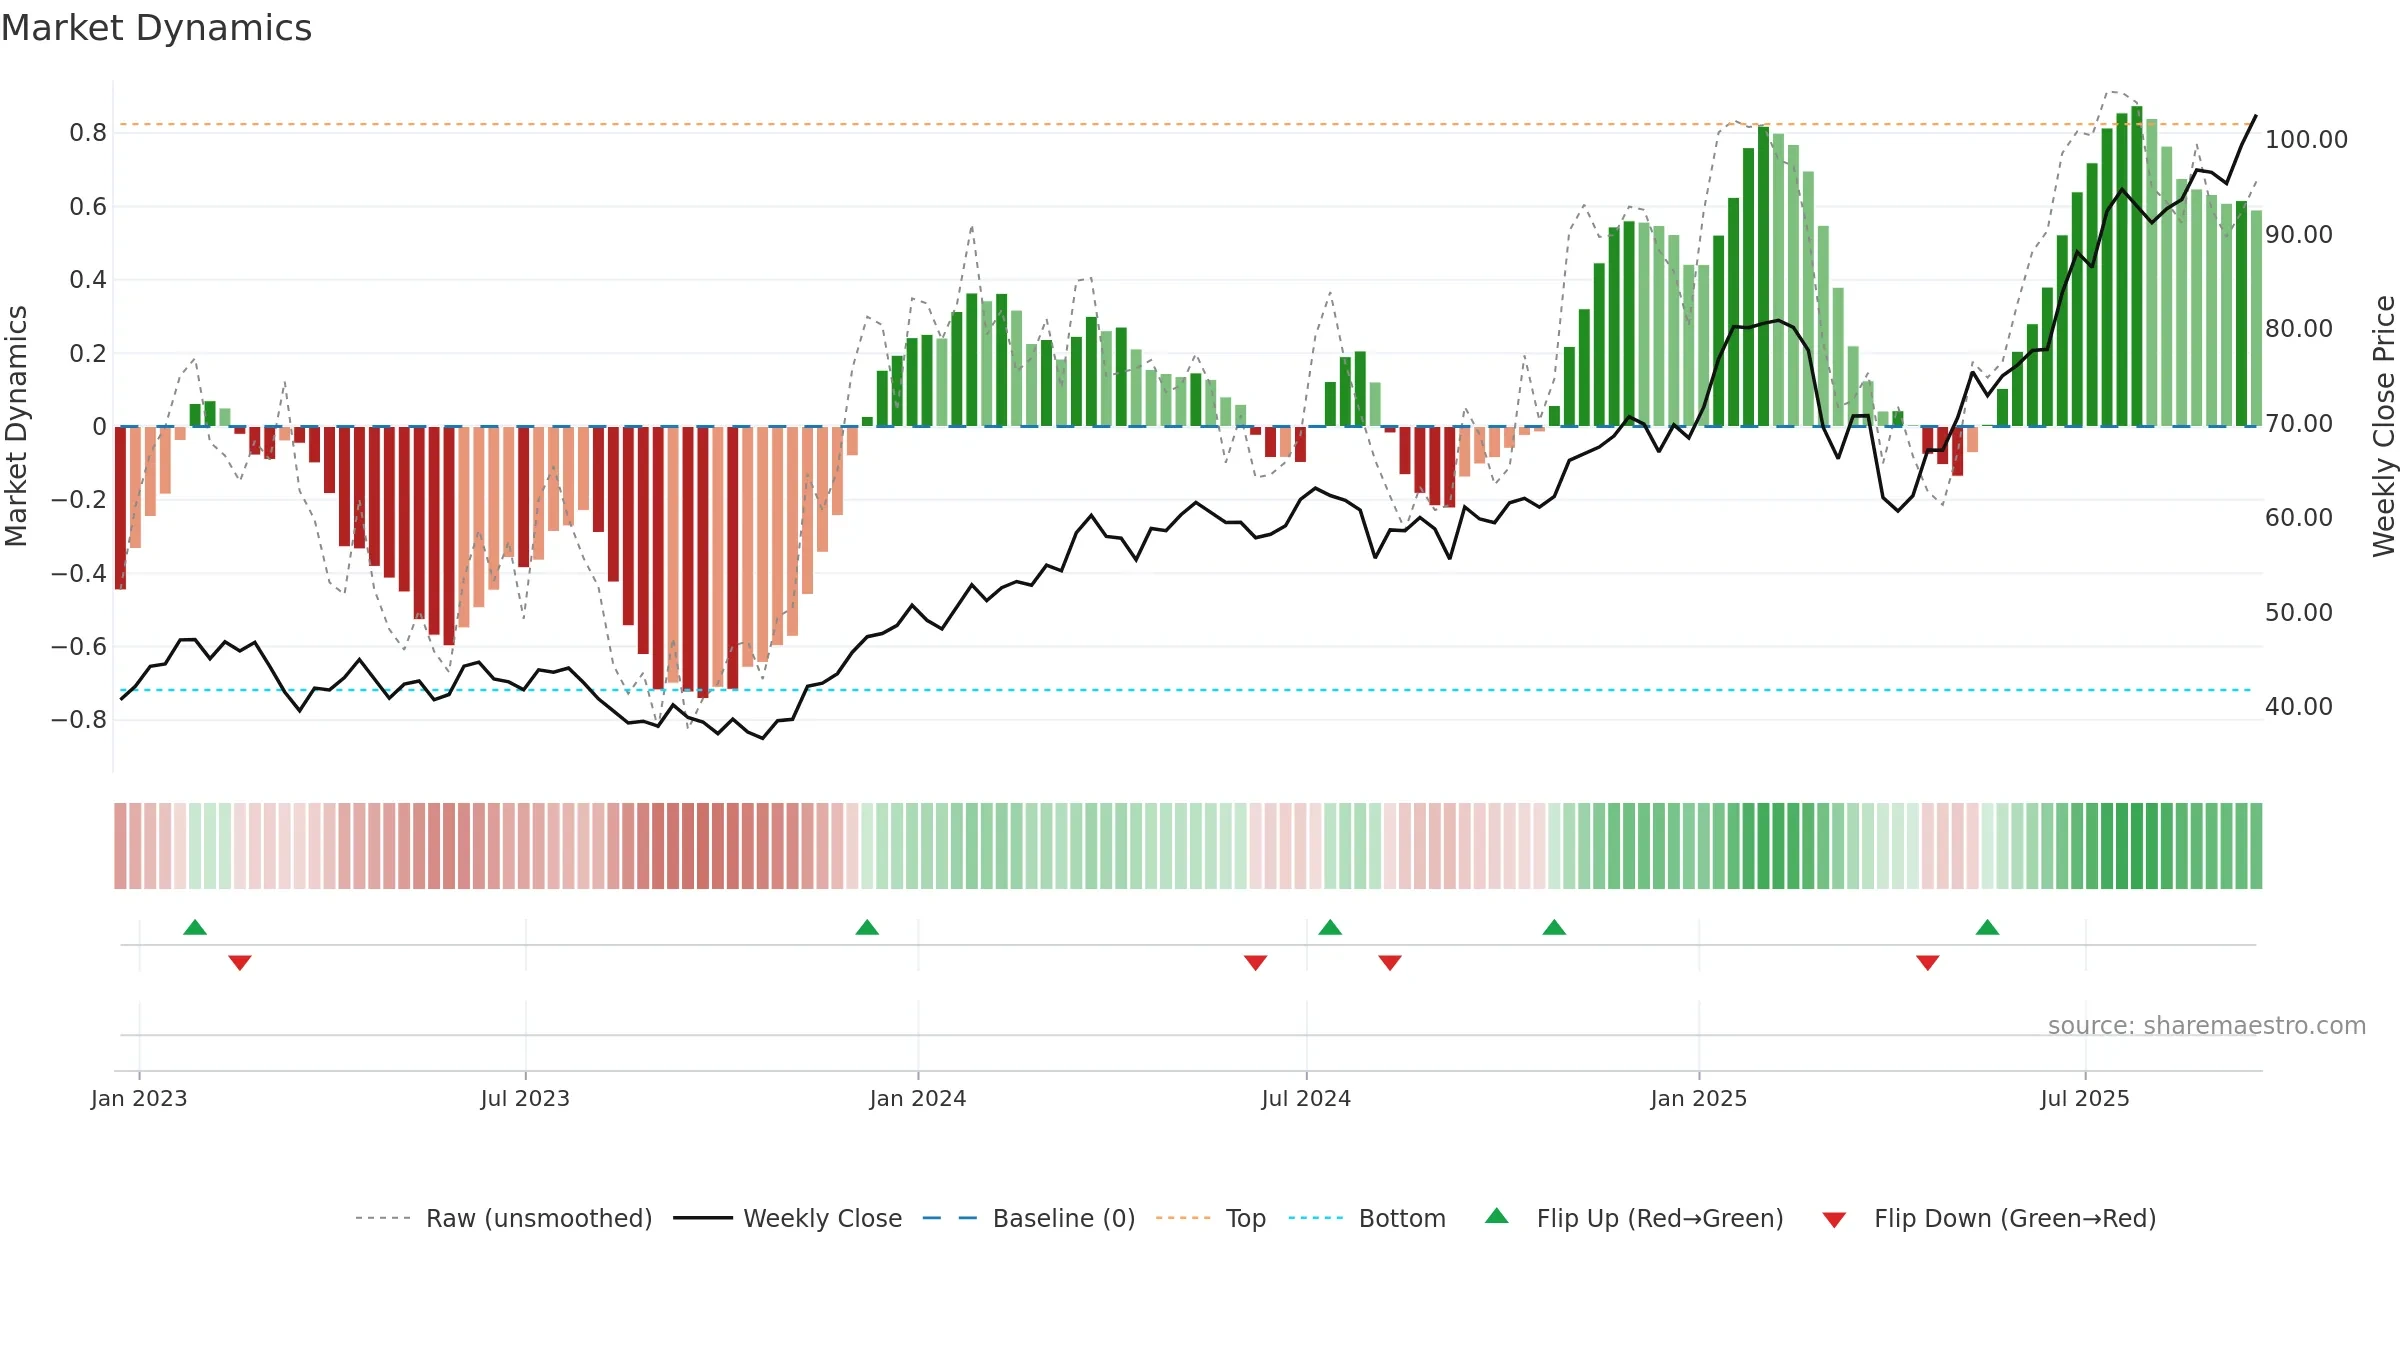Click the flip-up triangle just after Jul 2024
2400x1350 pixels.
coord(1330,927)
